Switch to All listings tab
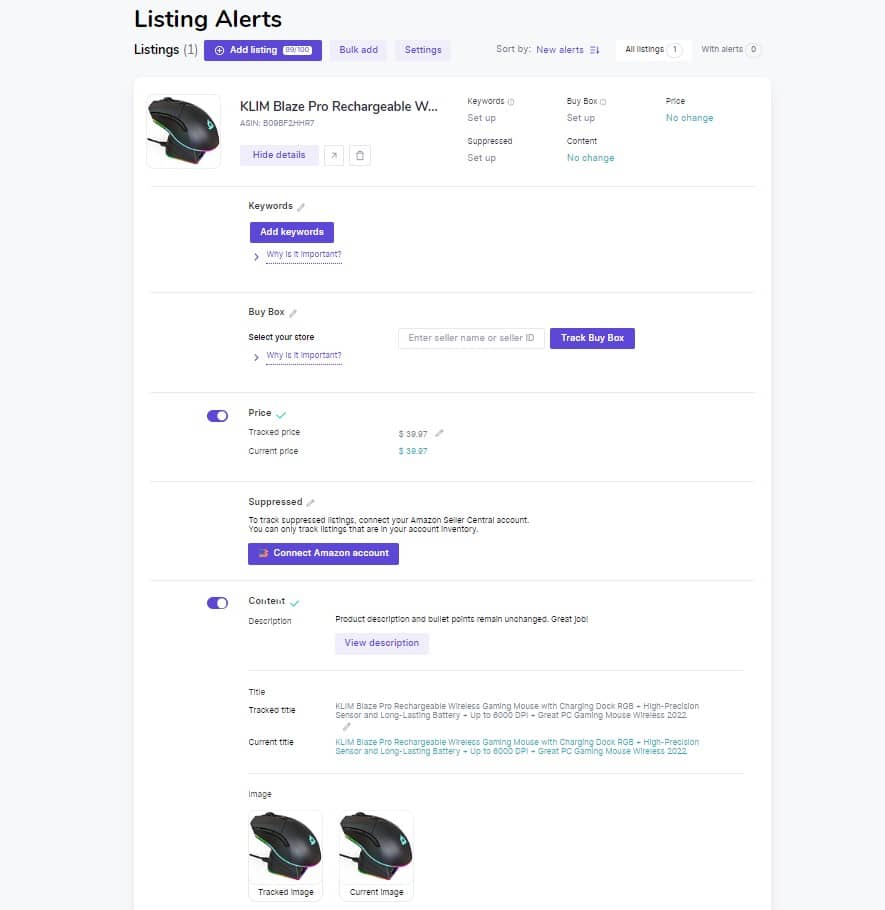The image size is (885, 910). (653, 49)
